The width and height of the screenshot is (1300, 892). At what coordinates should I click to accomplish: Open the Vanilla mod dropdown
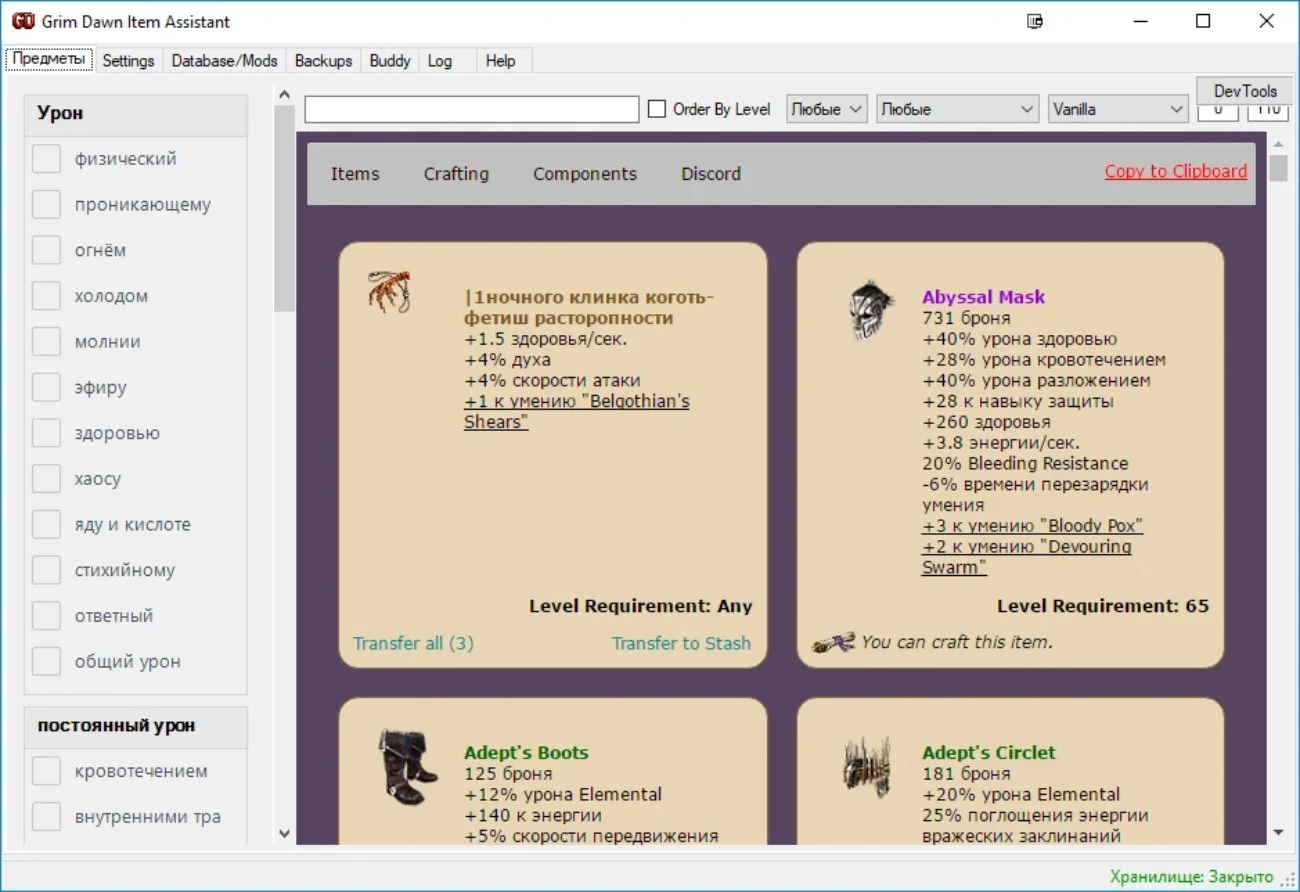click(1118, 109)
